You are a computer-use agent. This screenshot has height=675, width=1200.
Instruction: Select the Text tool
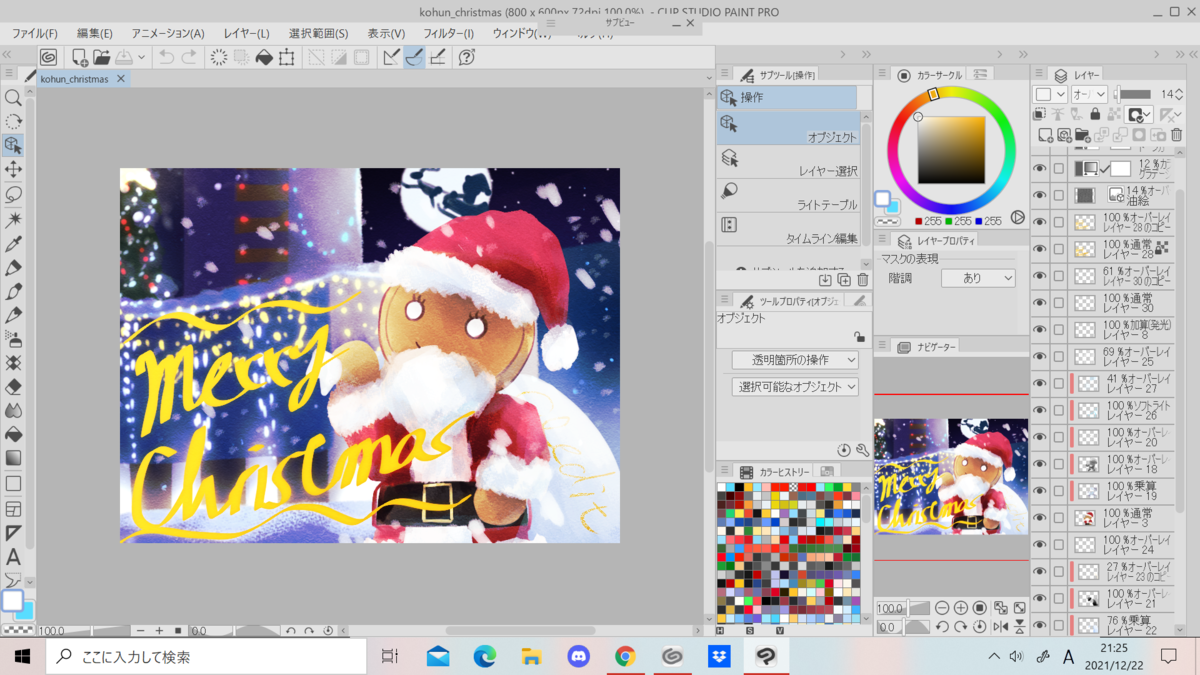(x=13, y=556)
